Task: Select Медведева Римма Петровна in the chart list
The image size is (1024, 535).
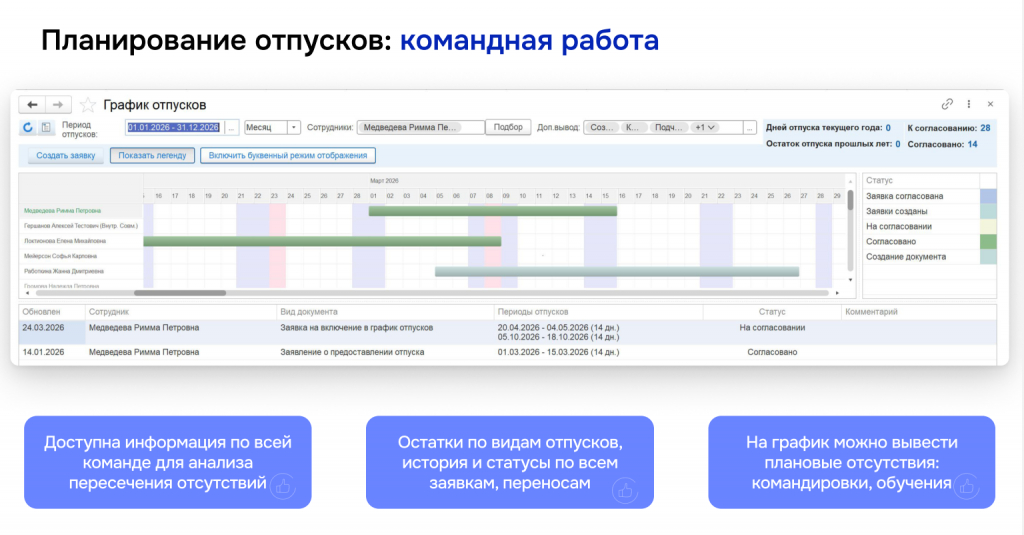Action: pyautogui.click(x=62, y=211)
